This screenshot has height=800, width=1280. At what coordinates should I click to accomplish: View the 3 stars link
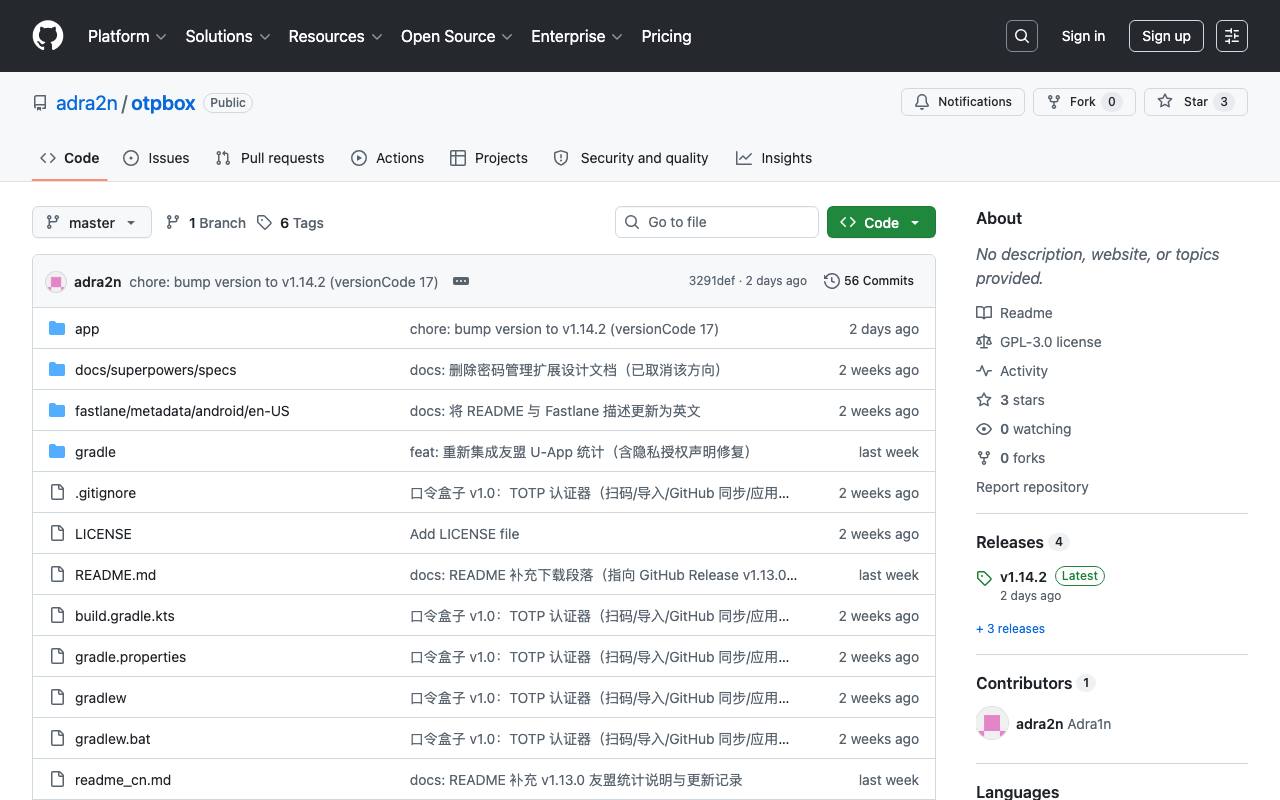[x=1010, y=400]
